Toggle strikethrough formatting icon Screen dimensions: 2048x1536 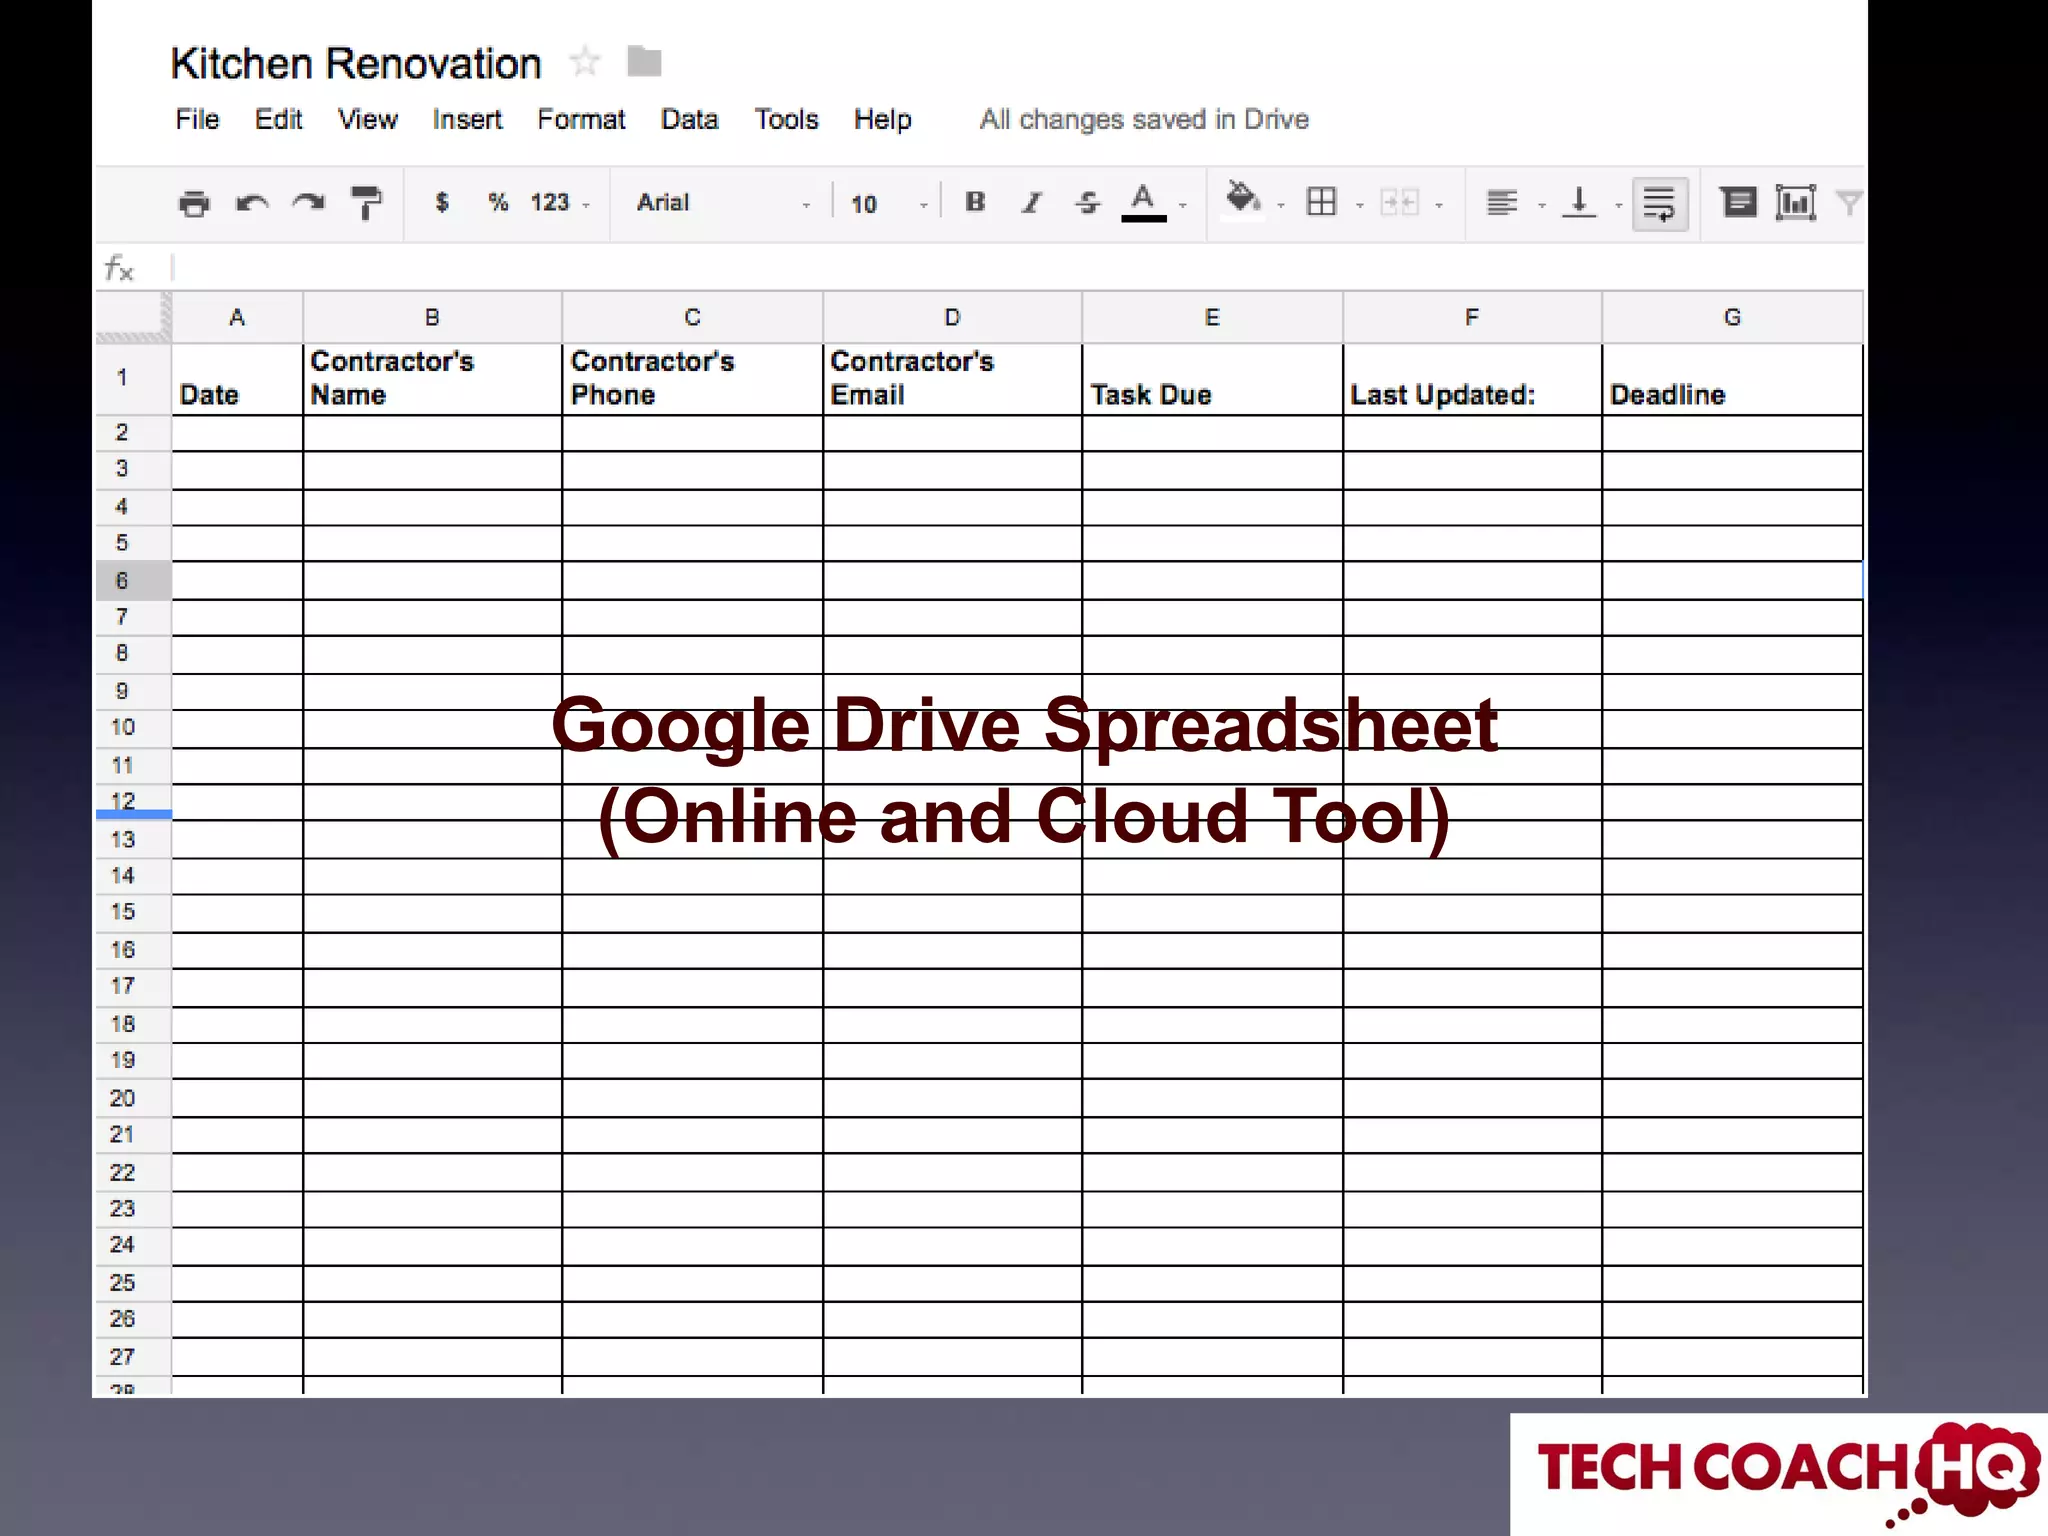1088,203
